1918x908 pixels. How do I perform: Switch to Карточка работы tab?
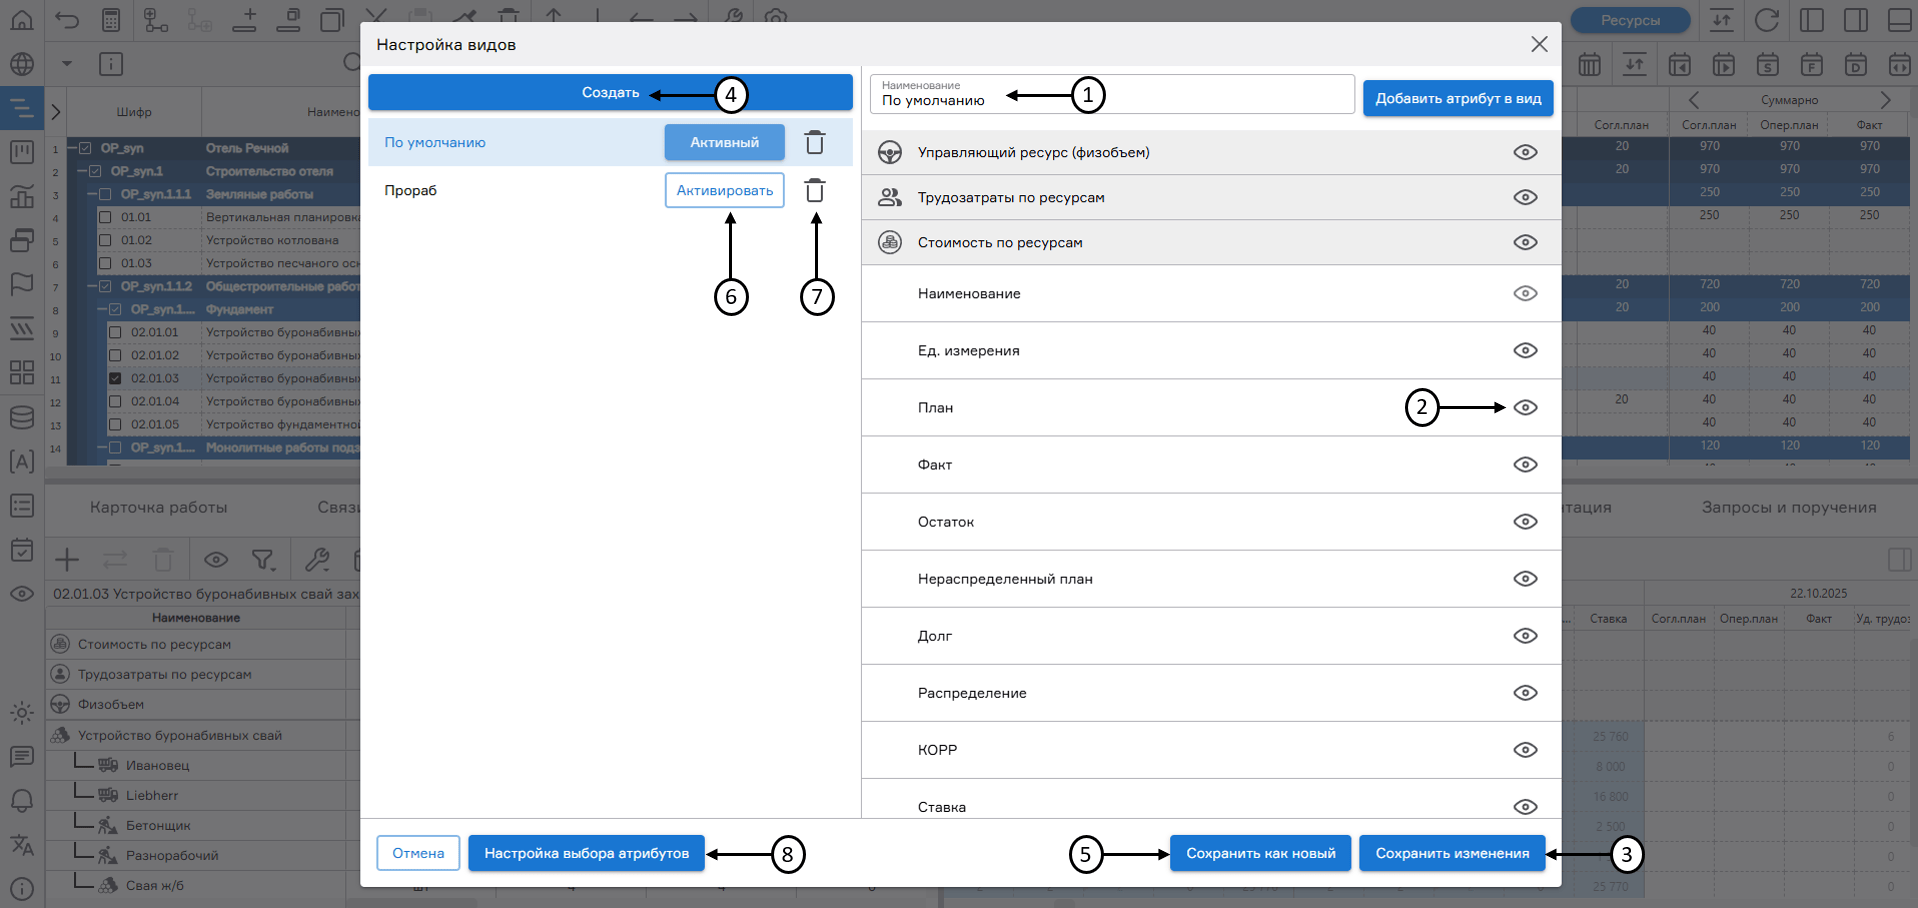pos(158,508)
